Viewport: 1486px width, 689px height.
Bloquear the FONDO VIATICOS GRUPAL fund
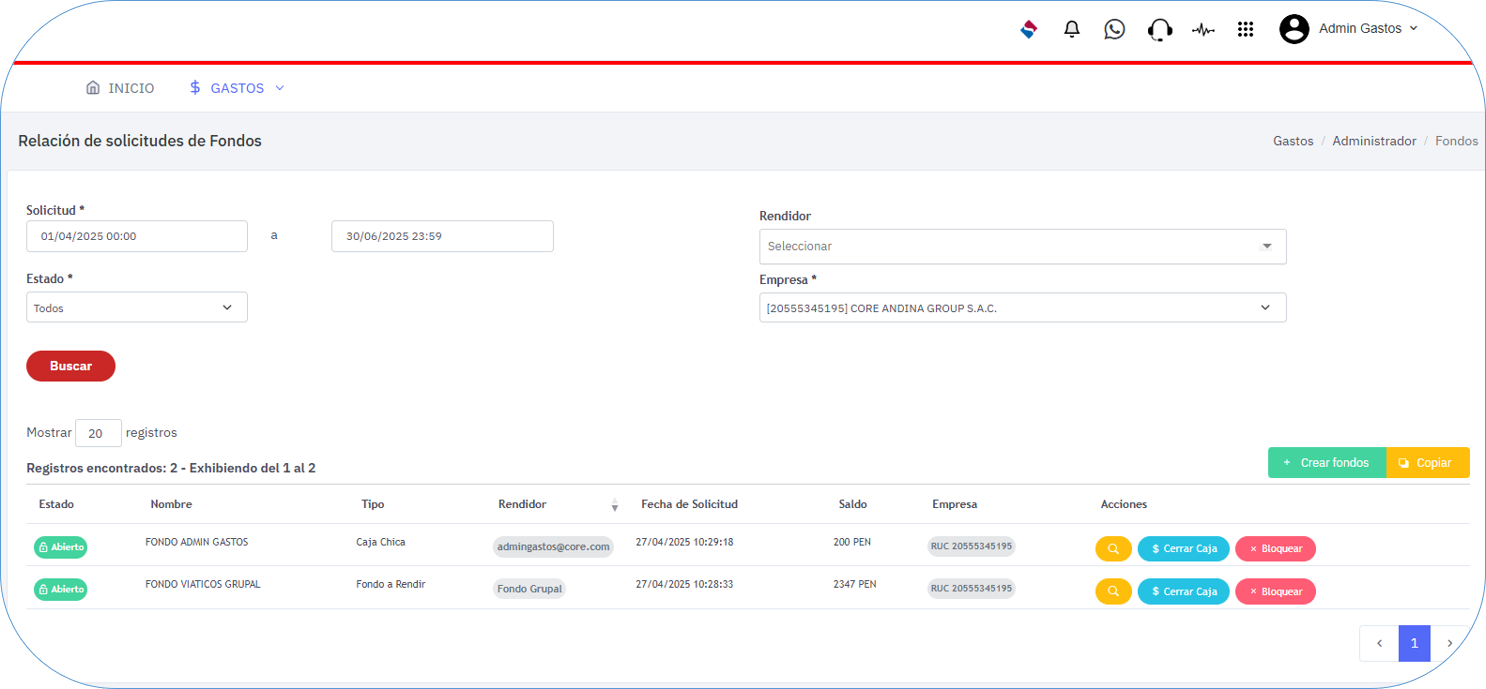tap(1276, 592)
